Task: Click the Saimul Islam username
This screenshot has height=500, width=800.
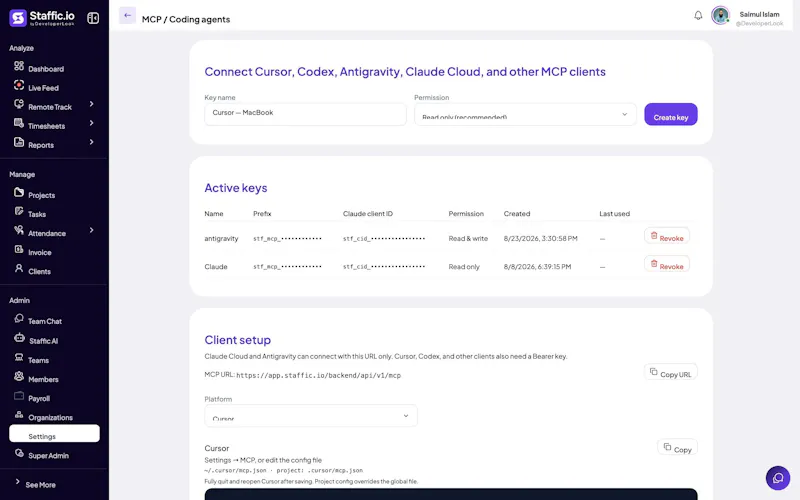Action: [759, 14]
